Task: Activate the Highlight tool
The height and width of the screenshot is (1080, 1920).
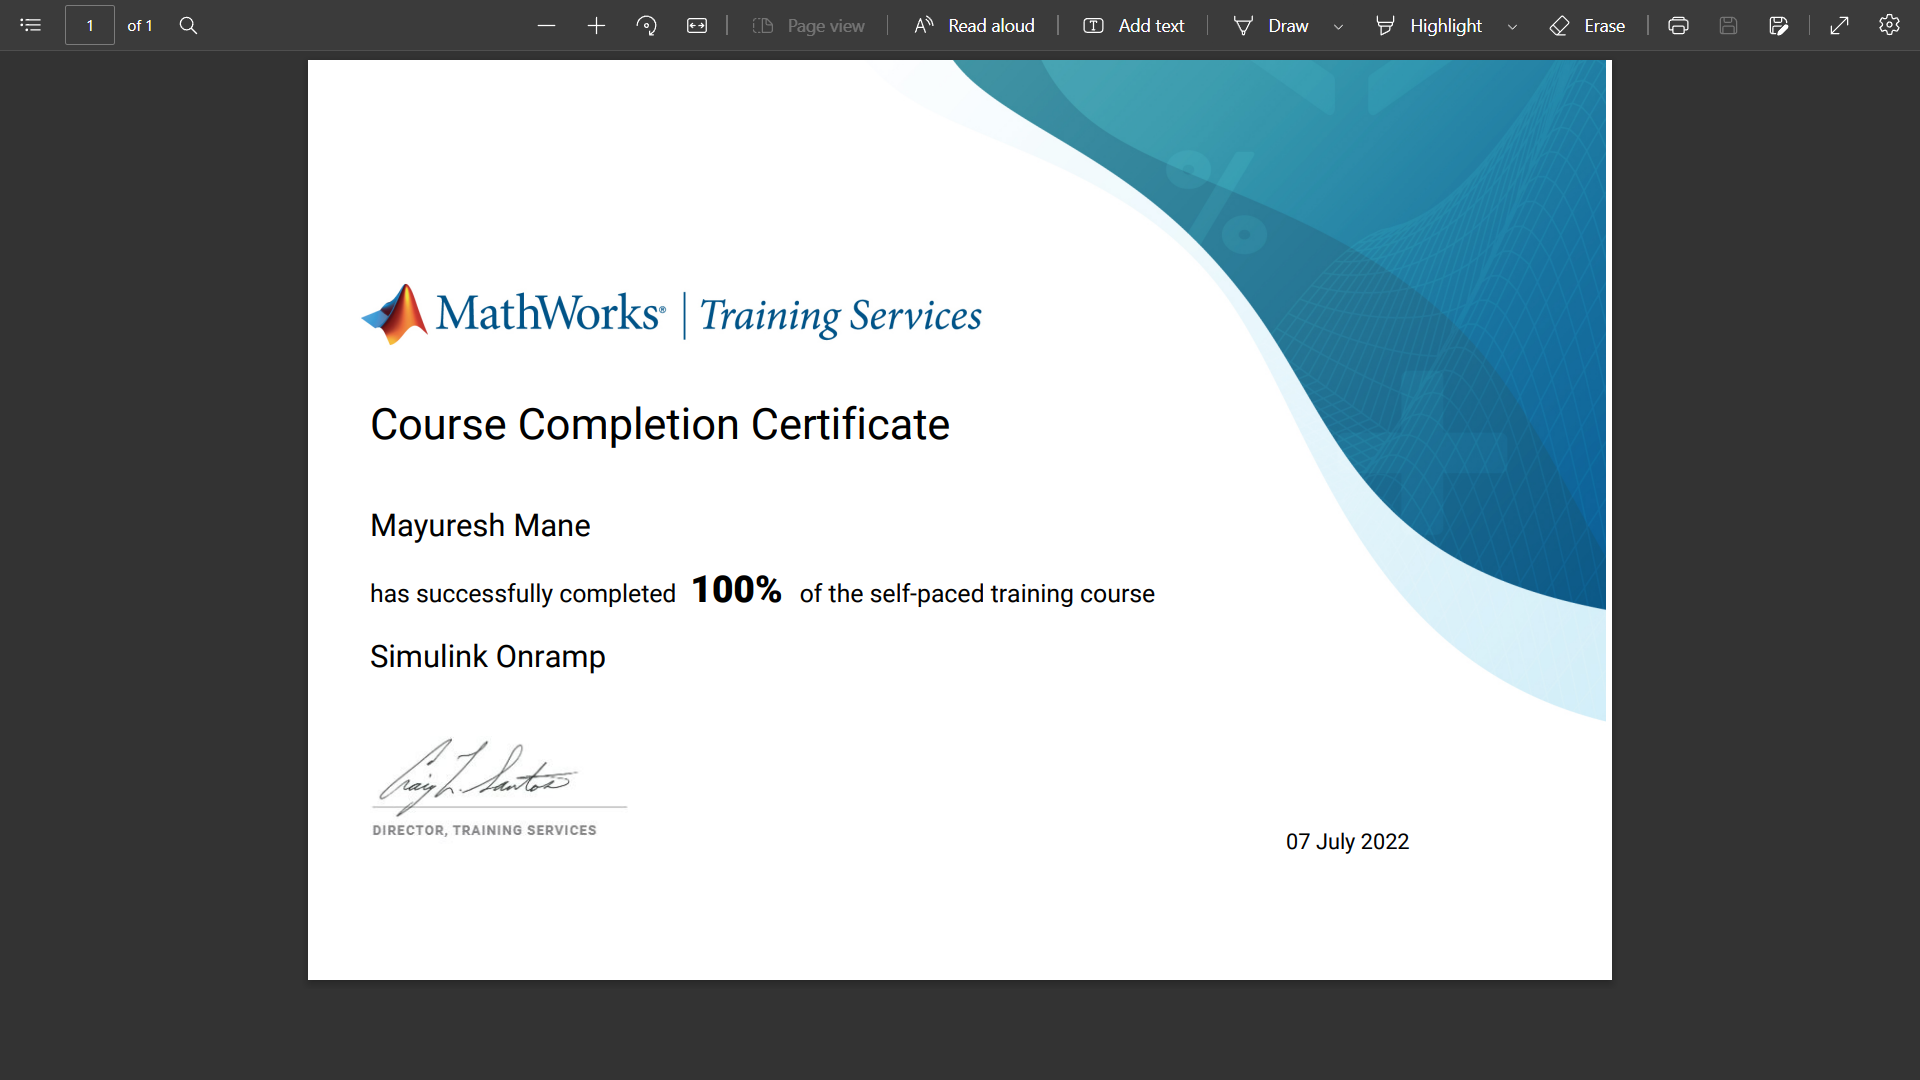Action: pos(1428,25)
